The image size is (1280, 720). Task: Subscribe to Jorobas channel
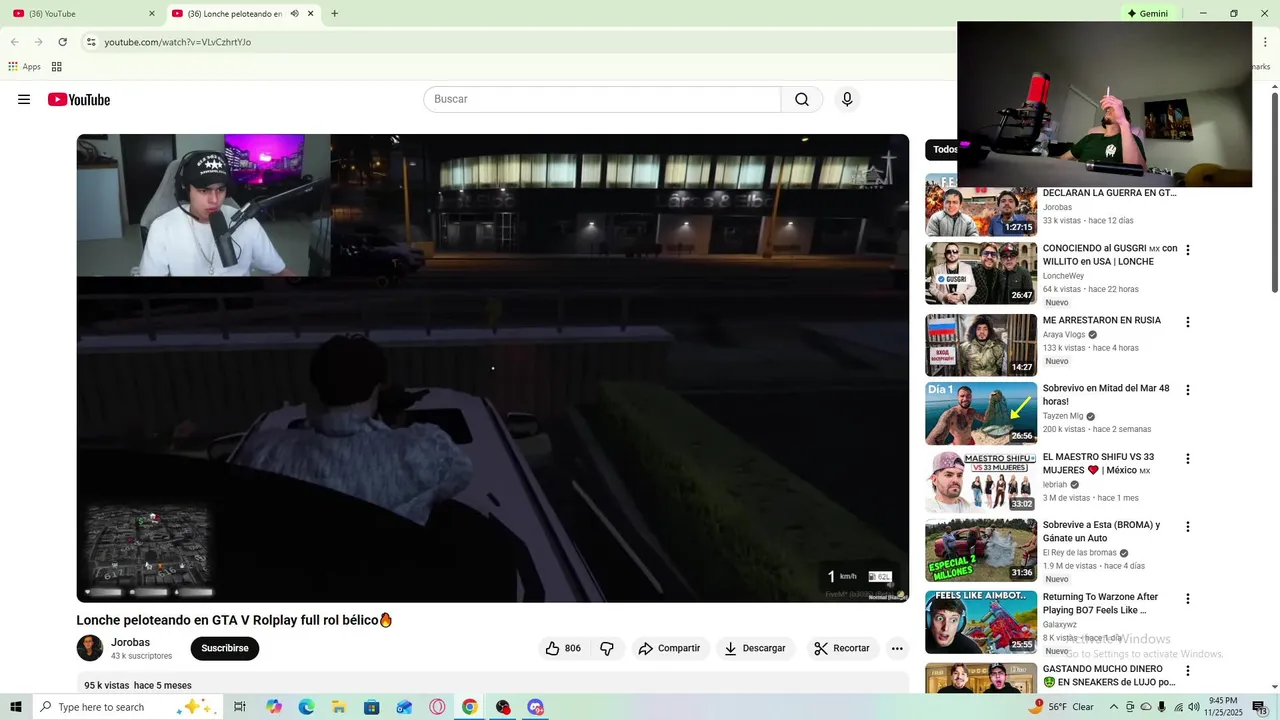(x=225, y=648)
